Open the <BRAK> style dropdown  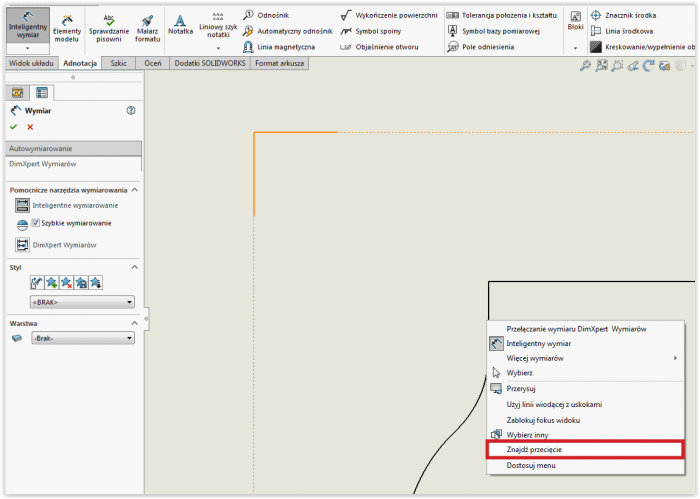(x=82, y=302)
